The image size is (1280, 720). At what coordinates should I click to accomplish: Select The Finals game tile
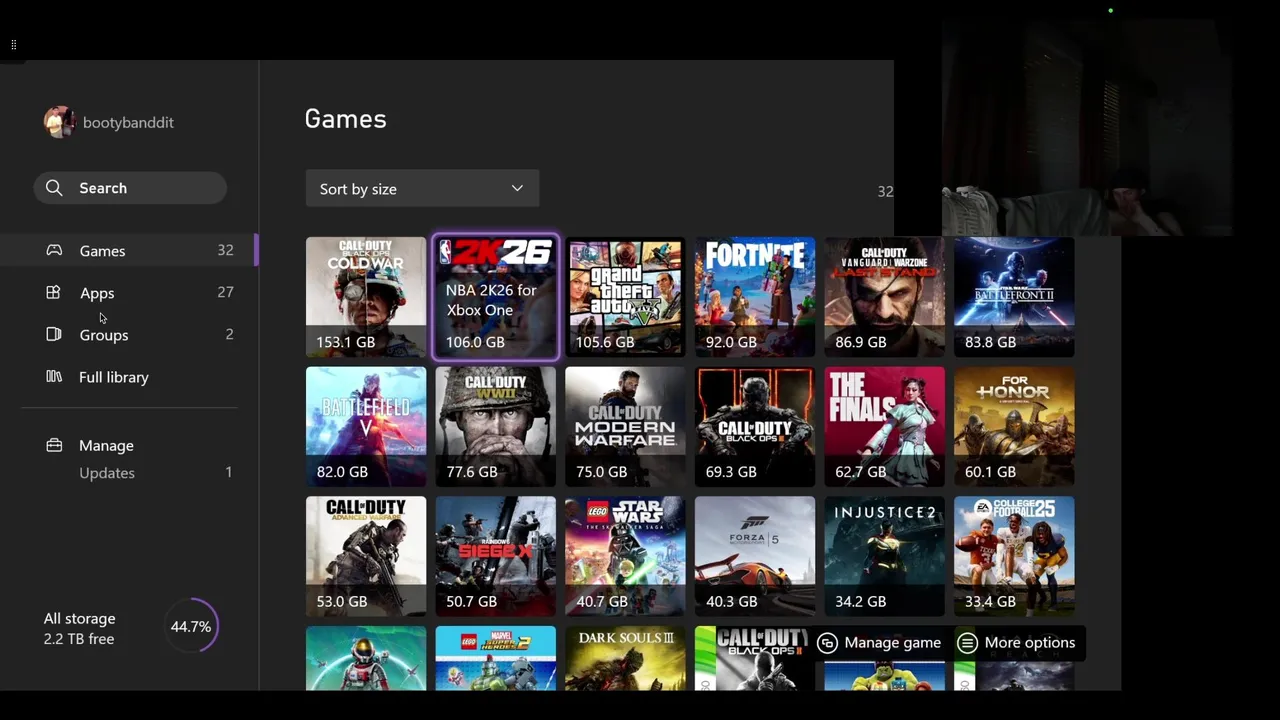885,427
